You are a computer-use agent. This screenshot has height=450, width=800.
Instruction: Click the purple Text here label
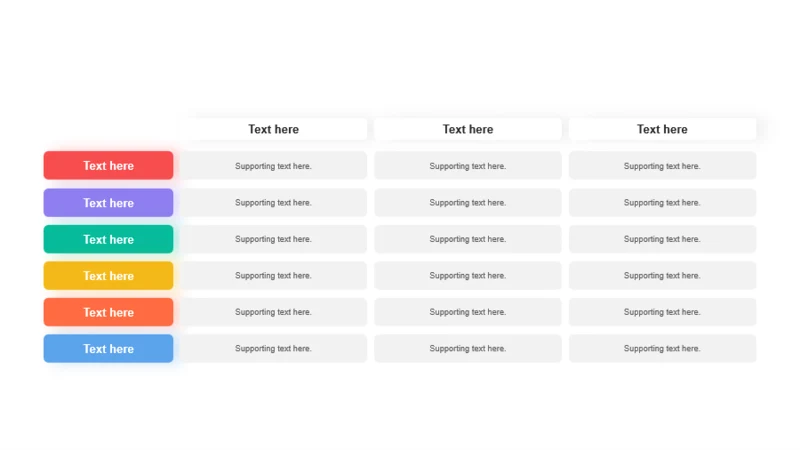click(x=108, y=203)
